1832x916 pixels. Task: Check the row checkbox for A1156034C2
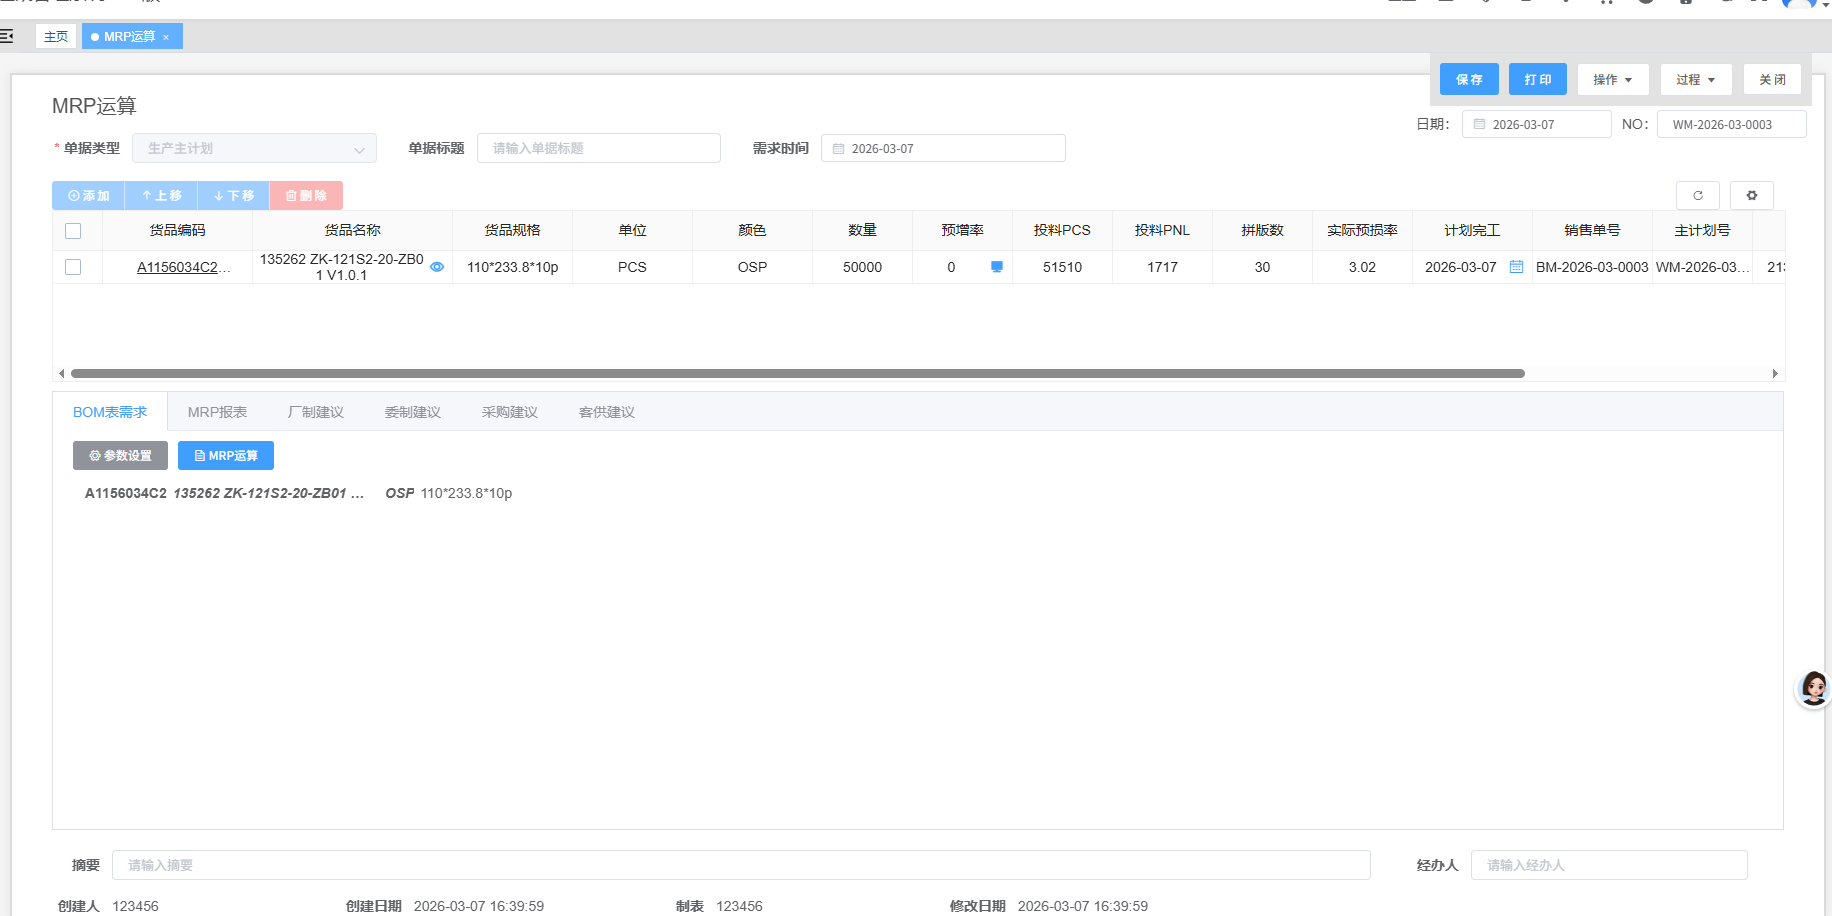click(73, 267)
